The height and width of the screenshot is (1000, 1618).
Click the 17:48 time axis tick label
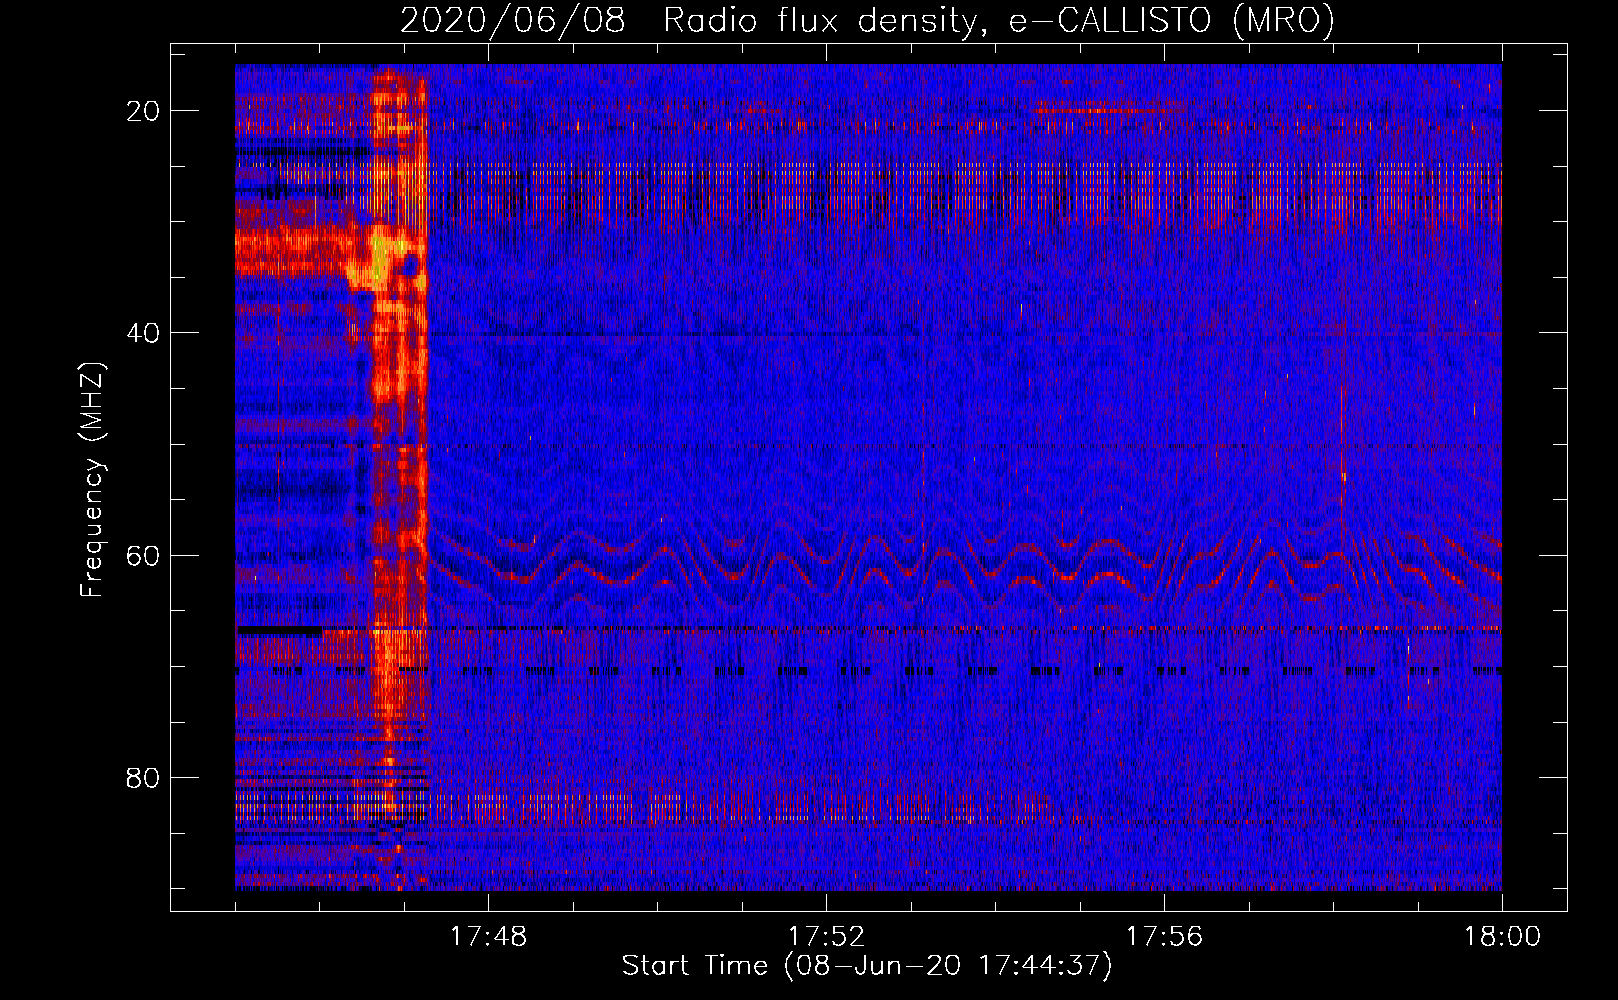pos(488,937)
